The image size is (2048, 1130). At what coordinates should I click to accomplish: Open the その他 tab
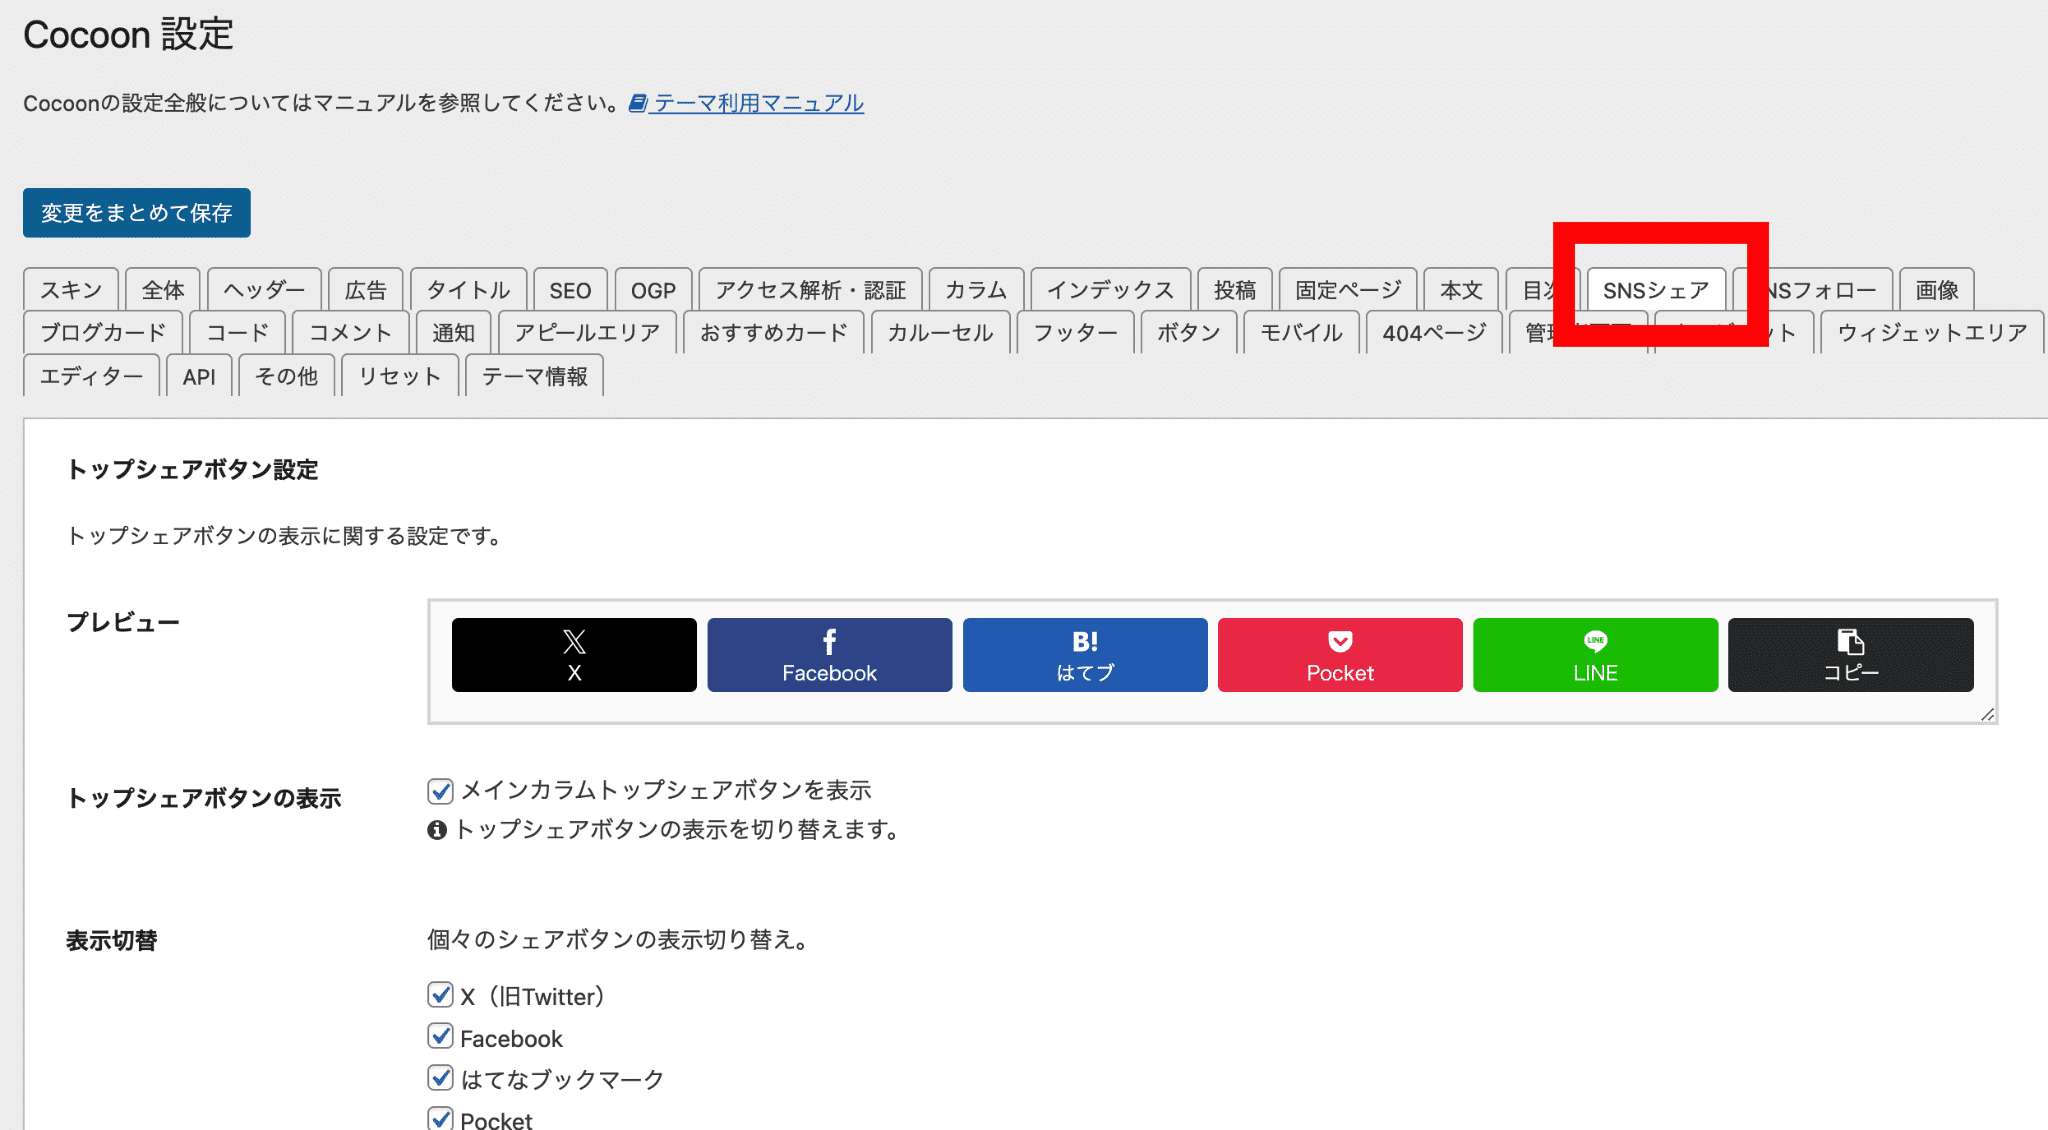286,376
